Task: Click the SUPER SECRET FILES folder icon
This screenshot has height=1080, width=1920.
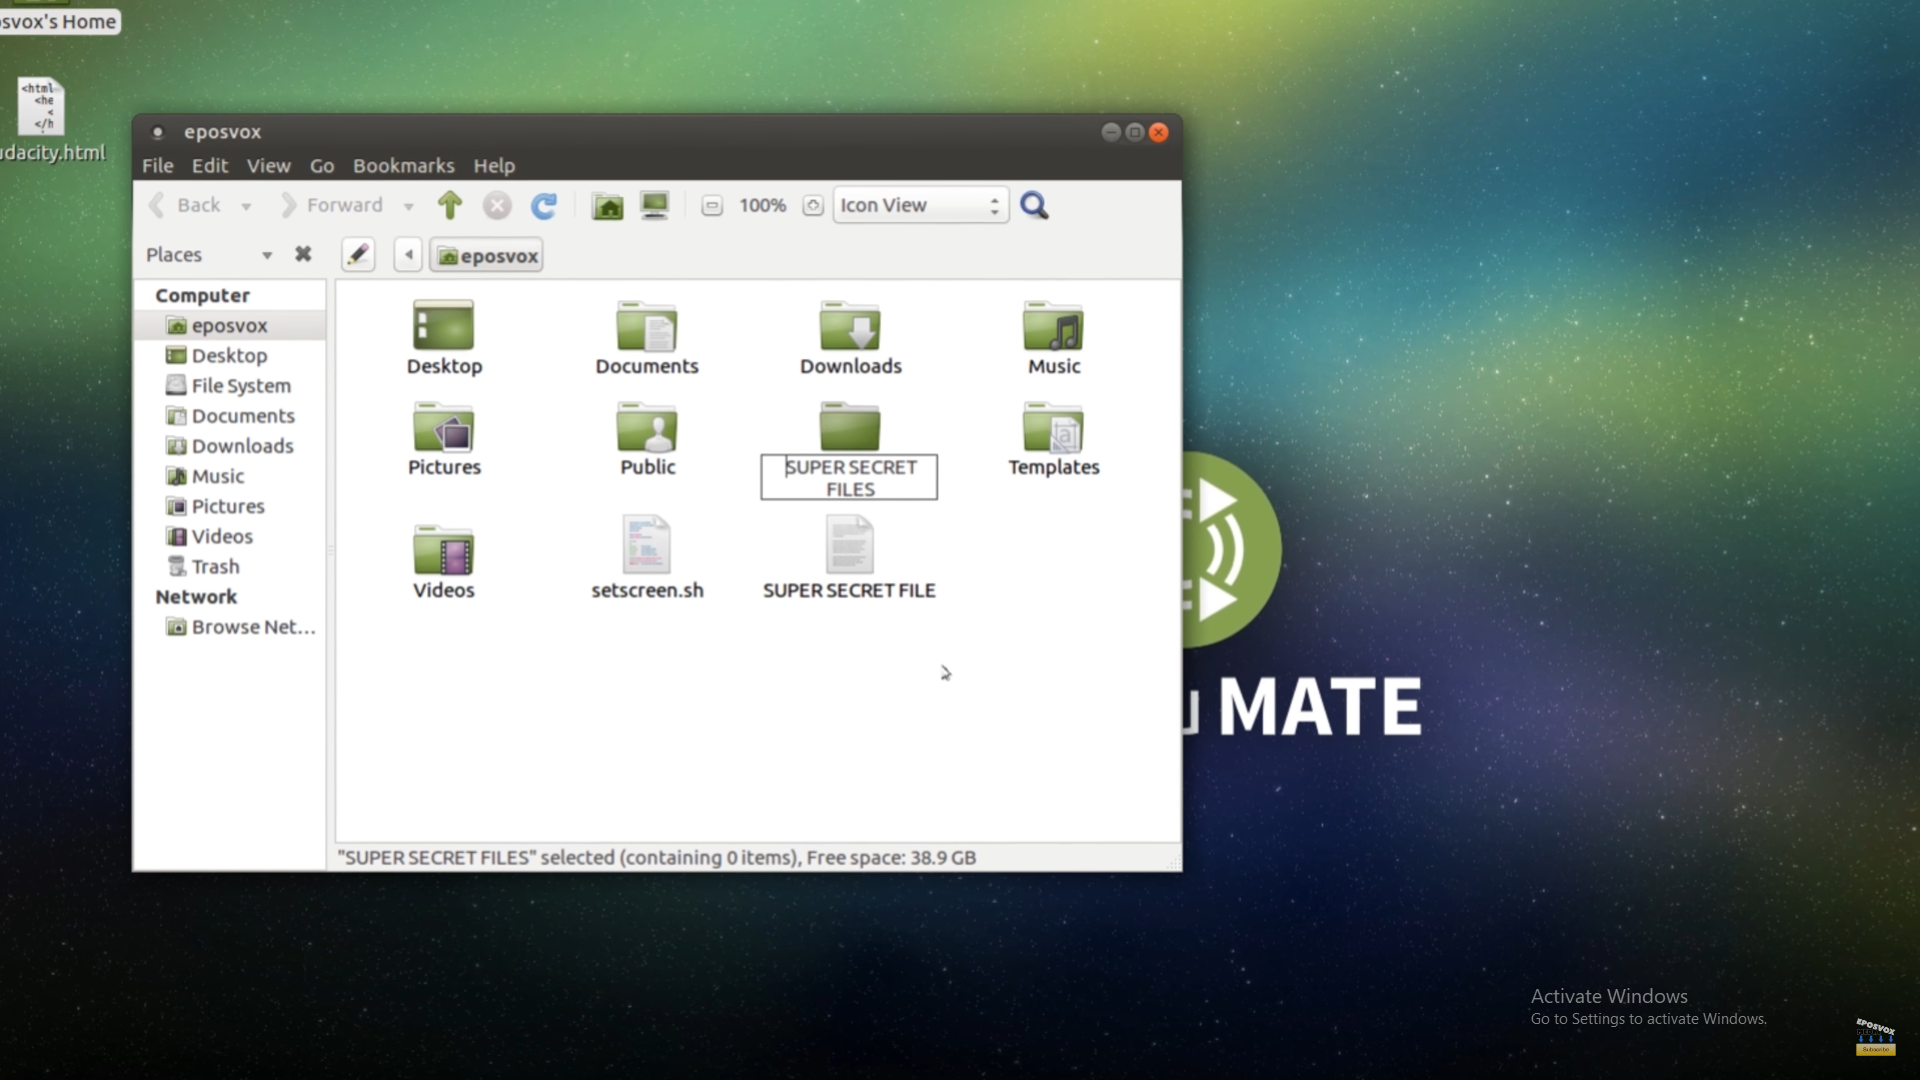Action: (850, 427)
